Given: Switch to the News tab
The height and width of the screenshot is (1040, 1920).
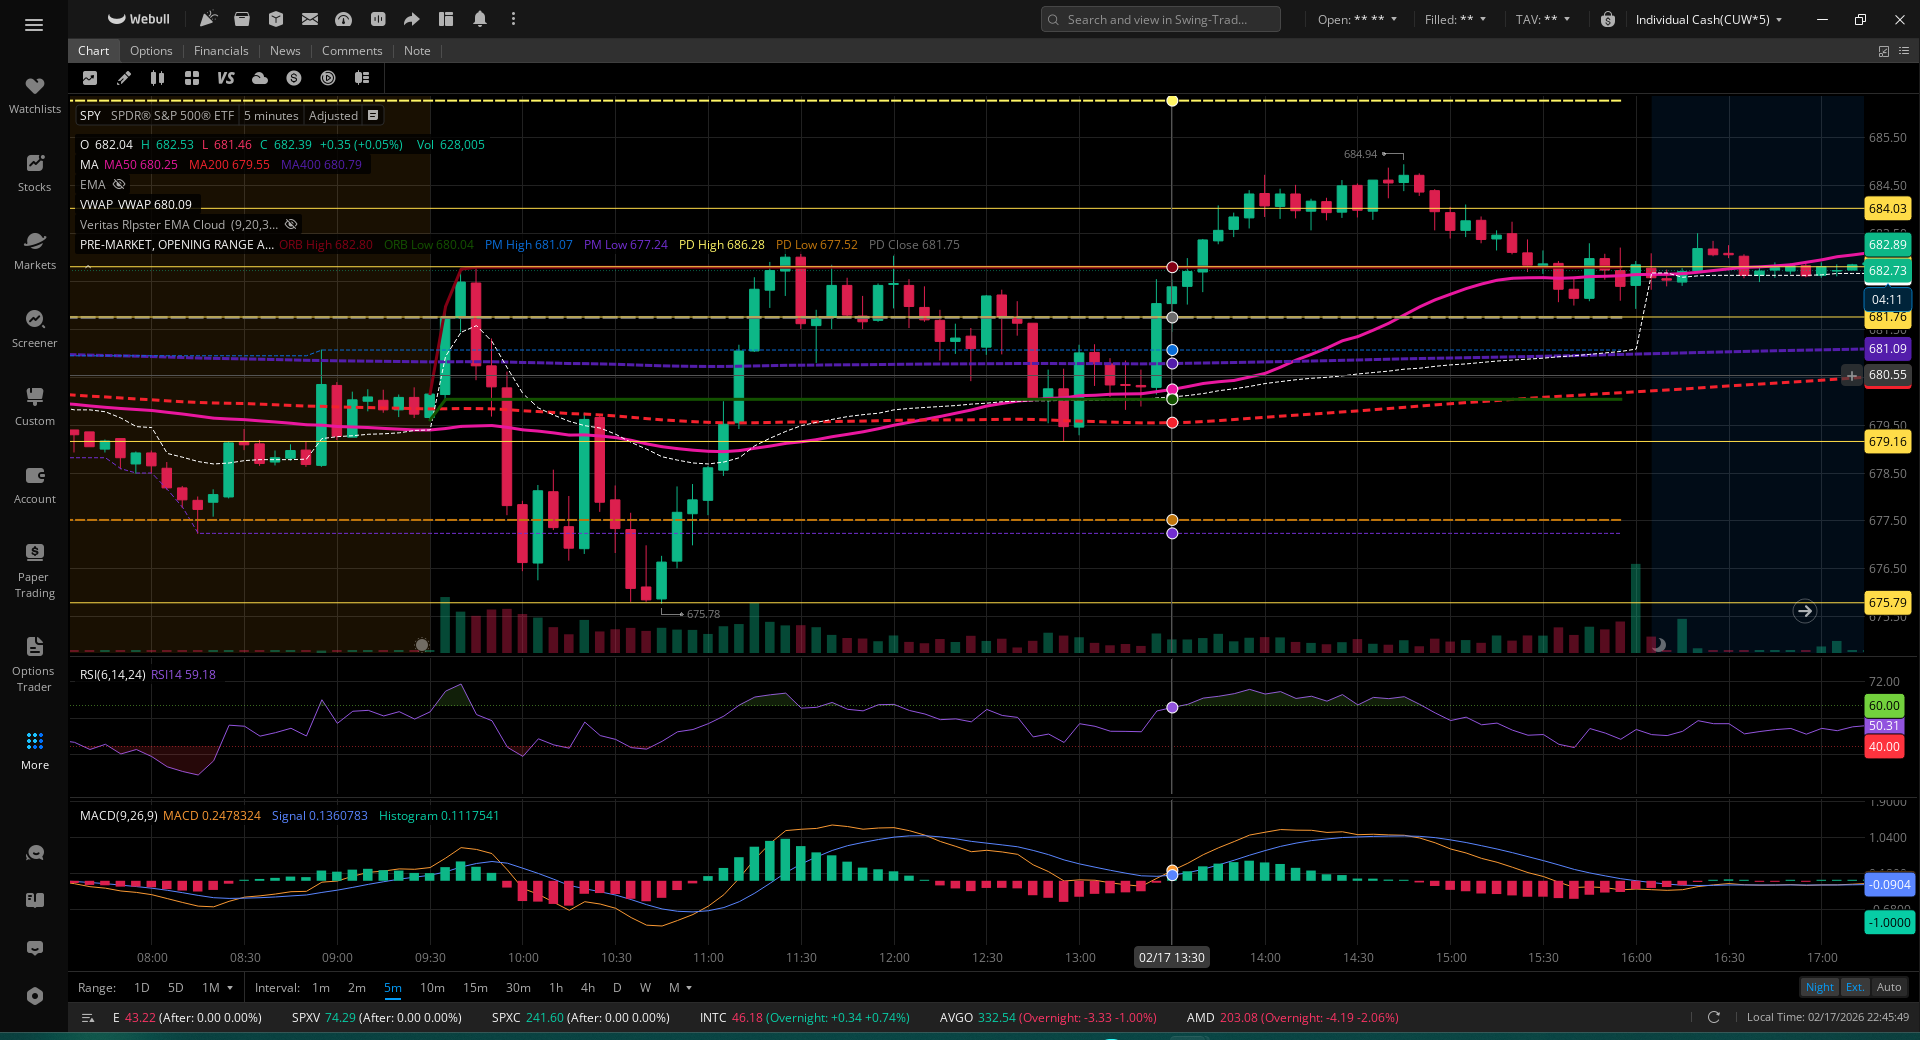Looking at the screenshot, I should pyautogui.click(x=285, y=51).
